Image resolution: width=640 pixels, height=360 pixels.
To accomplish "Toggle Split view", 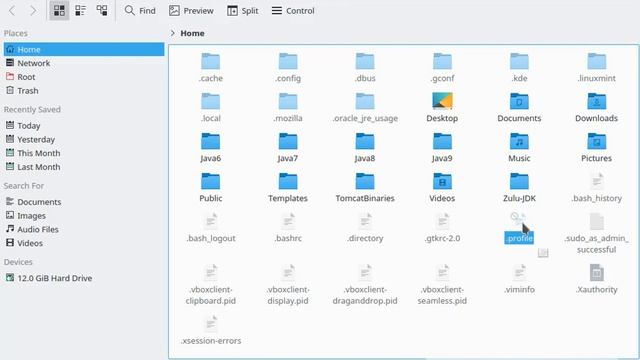I will (x=243, y=11).
